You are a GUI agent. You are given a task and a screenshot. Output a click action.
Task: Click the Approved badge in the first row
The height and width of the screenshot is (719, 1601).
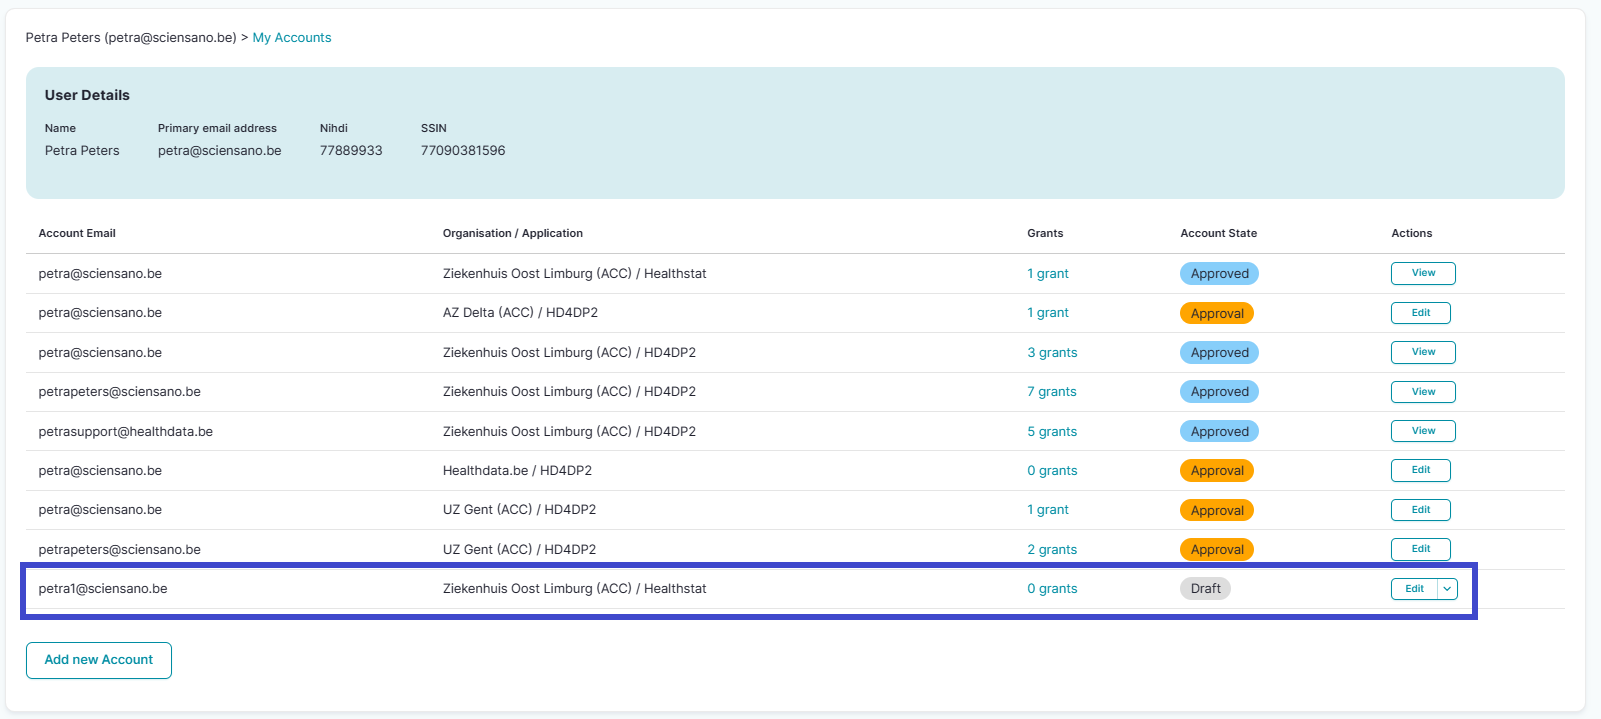pos(1219,274)
